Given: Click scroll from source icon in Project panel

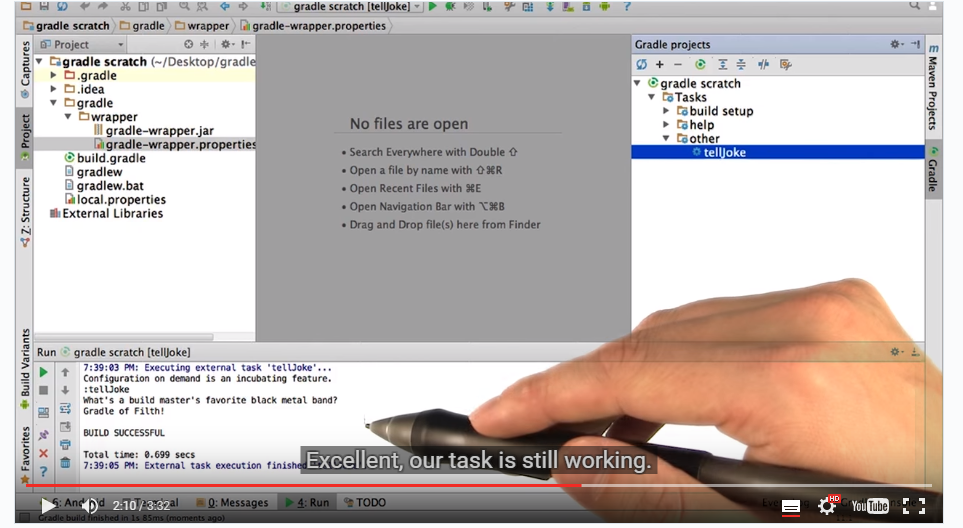Looking at the screenshot, I should 189,44.
